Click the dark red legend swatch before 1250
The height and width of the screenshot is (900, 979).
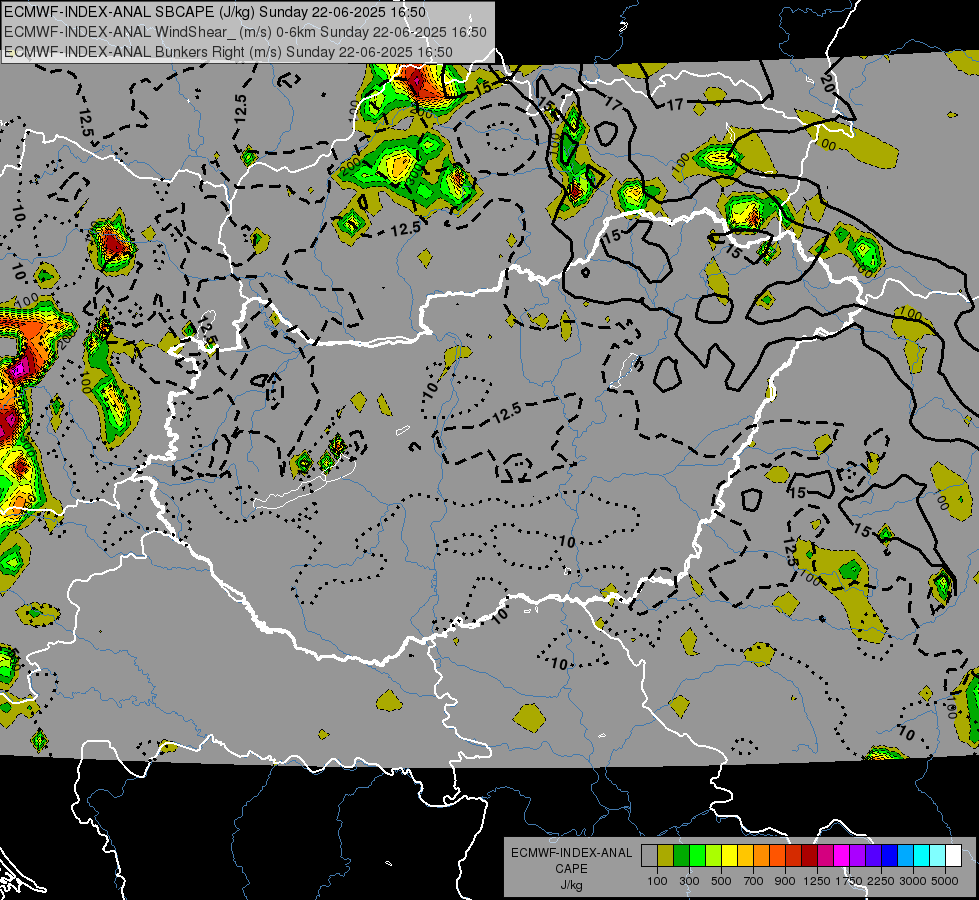[x=810, y=856]
